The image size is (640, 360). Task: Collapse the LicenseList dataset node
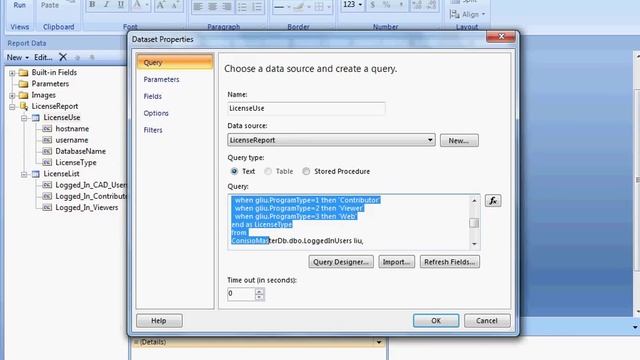24,174
